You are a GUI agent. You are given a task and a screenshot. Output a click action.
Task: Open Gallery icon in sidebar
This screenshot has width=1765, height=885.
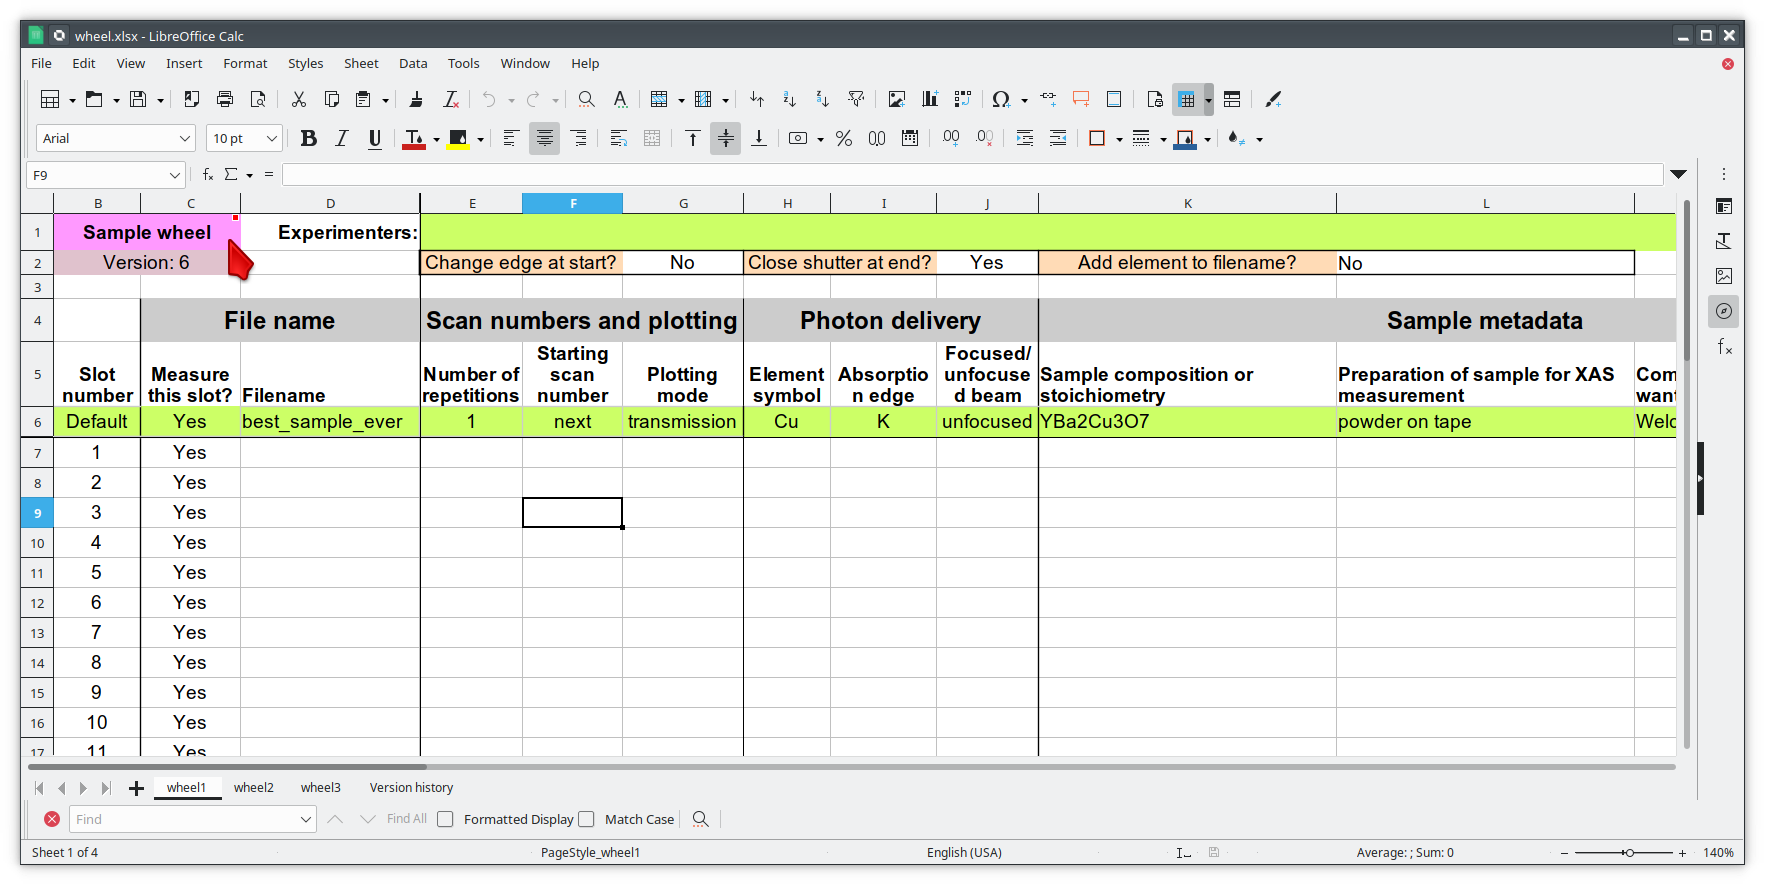[1724, 276]
